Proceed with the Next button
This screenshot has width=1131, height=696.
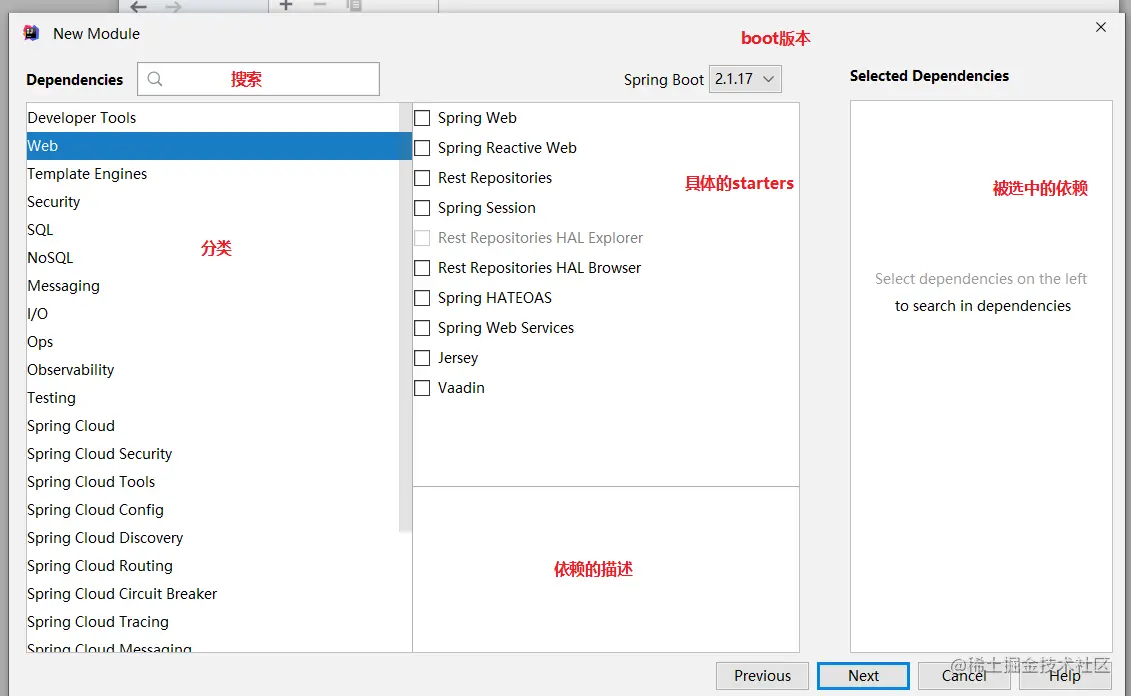pyautogui.click(x=863, y=676)
